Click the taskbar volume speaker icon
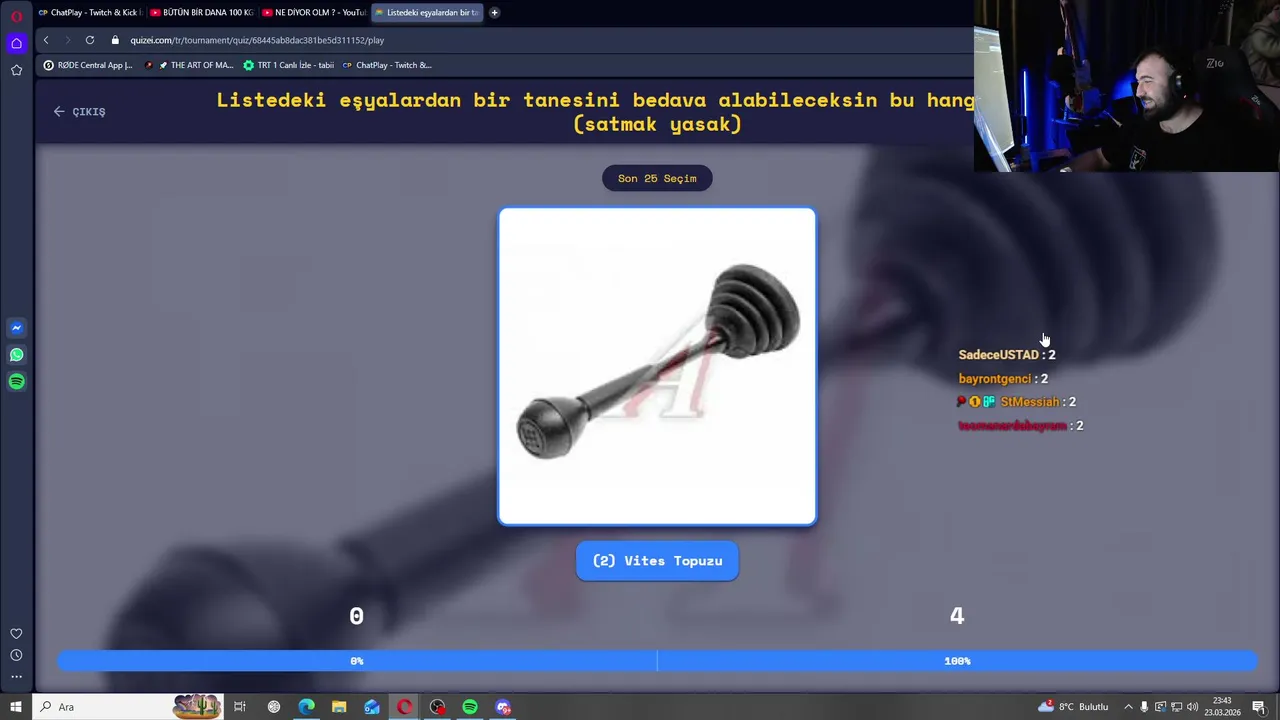This screenshot has height=720, width=1280. (1192, 707)
